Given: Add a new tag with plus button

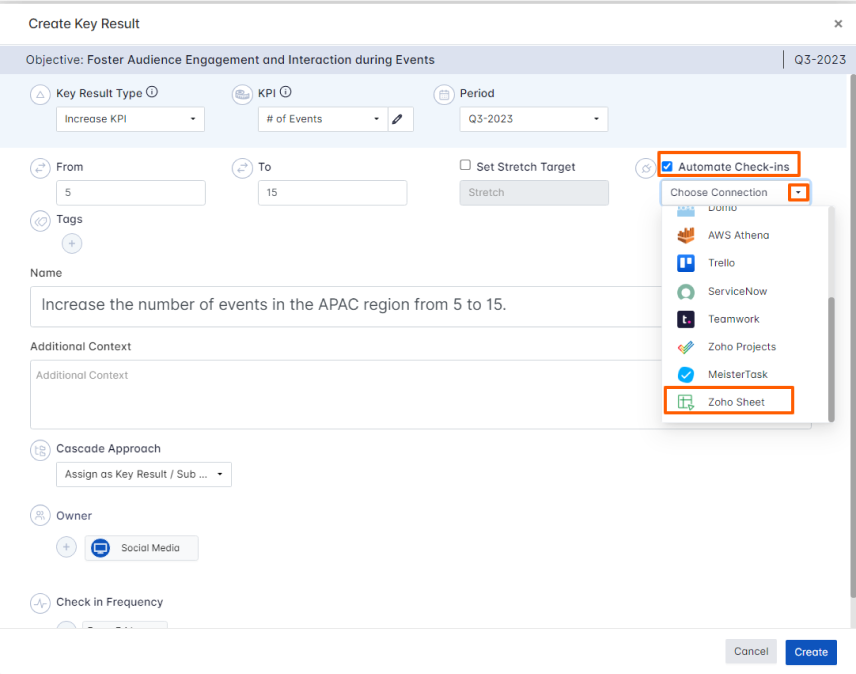Looking at the screenshot, I should coord(72,243).
